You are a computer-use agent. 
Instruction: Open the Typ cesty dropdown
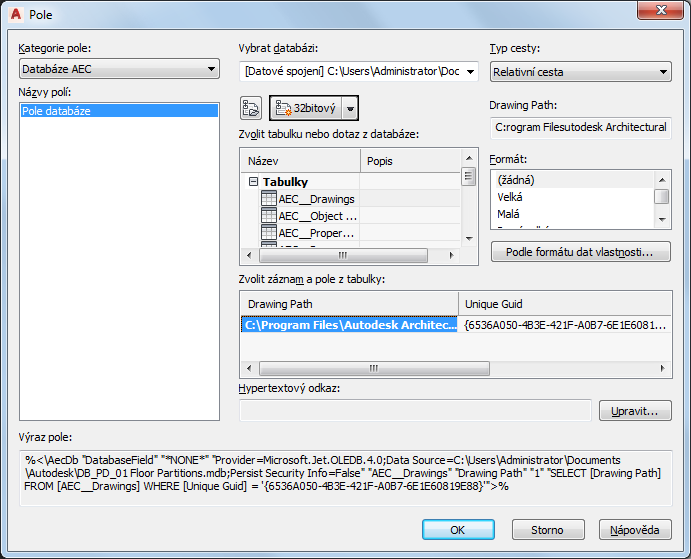581,72
